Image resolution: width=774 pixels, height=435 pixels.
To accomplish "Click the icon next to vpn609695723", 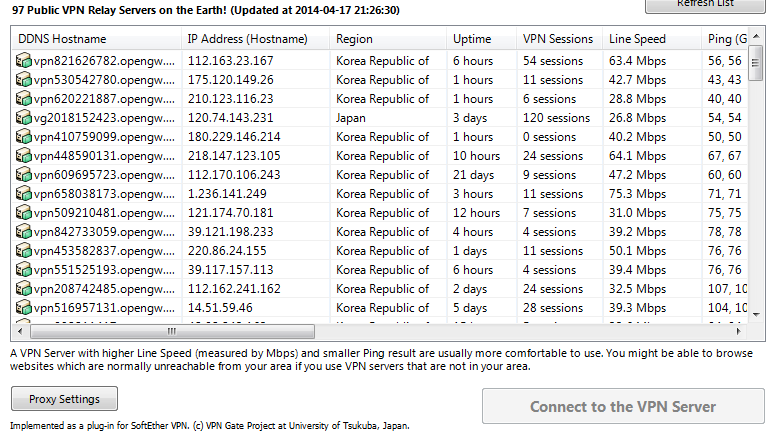I will pos(24,175).
